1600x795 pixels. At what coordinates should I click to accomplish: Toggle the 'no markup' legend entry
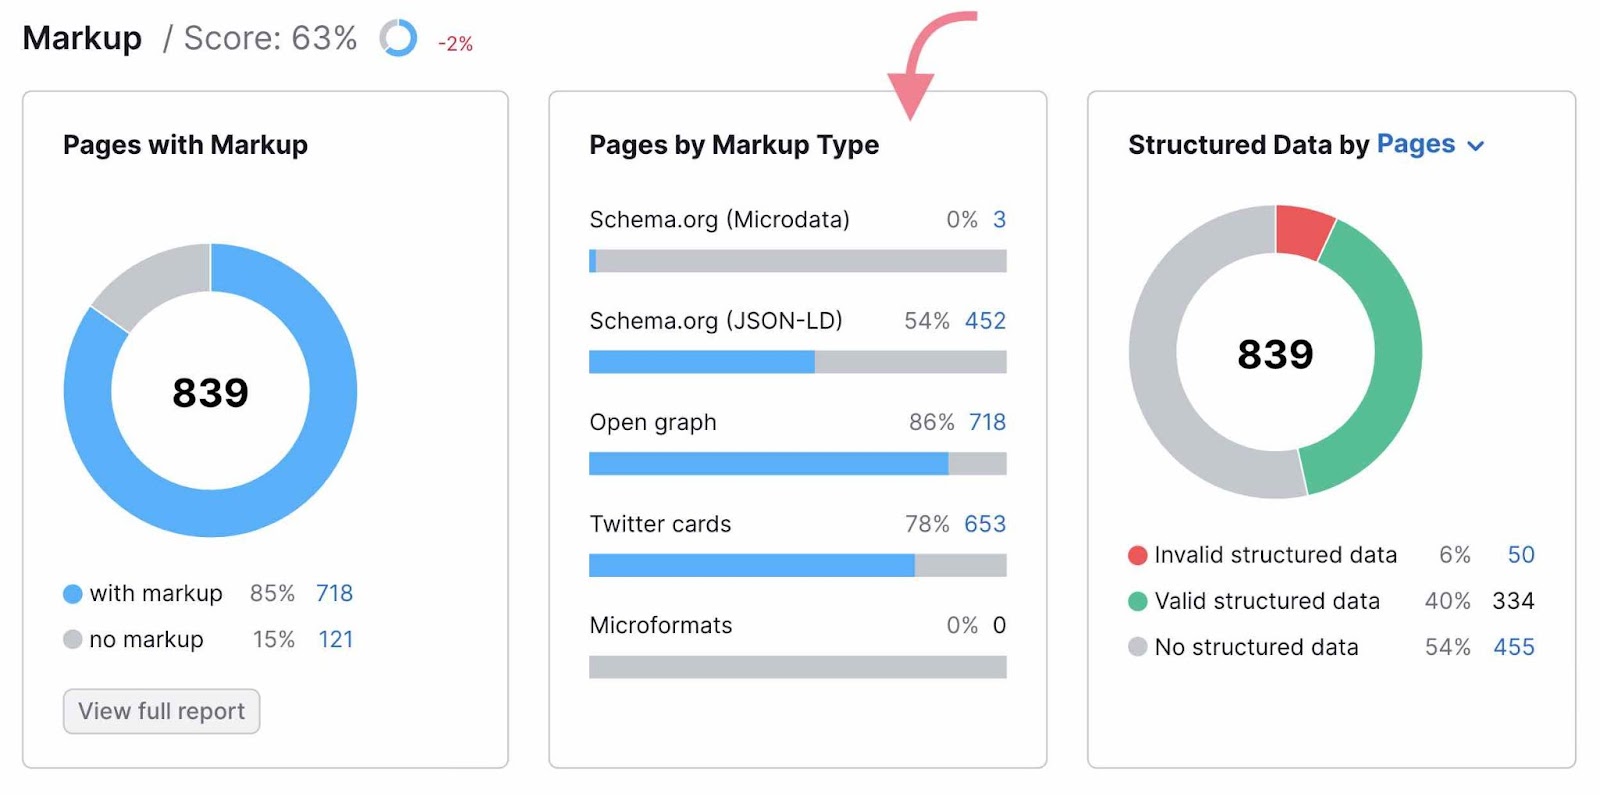point(145,639)
